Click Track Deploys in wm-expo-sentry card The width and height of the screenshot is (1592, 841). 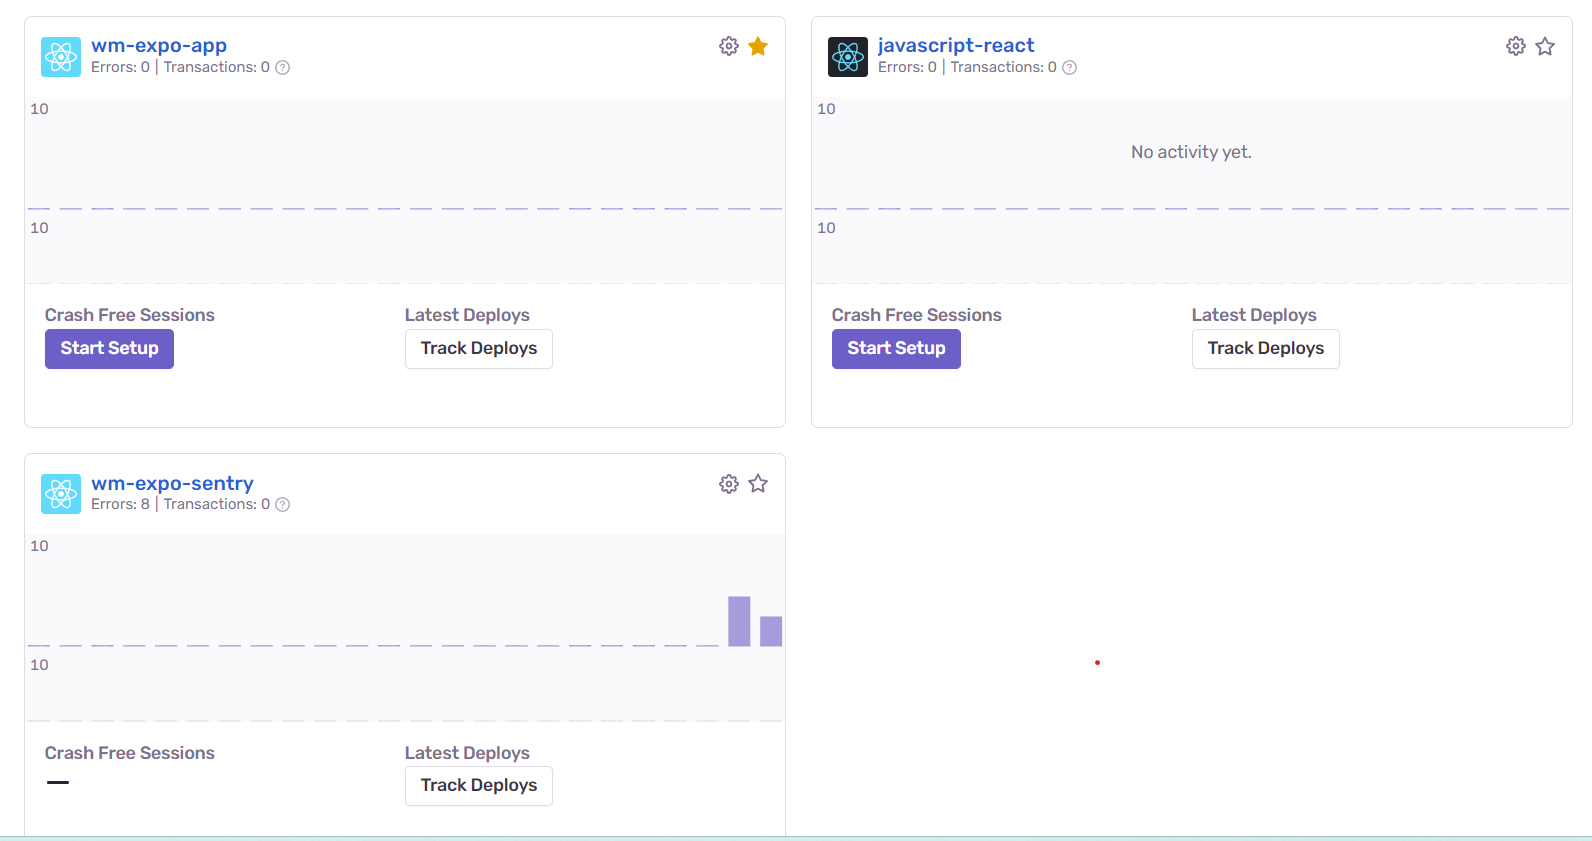pos(478,785)
